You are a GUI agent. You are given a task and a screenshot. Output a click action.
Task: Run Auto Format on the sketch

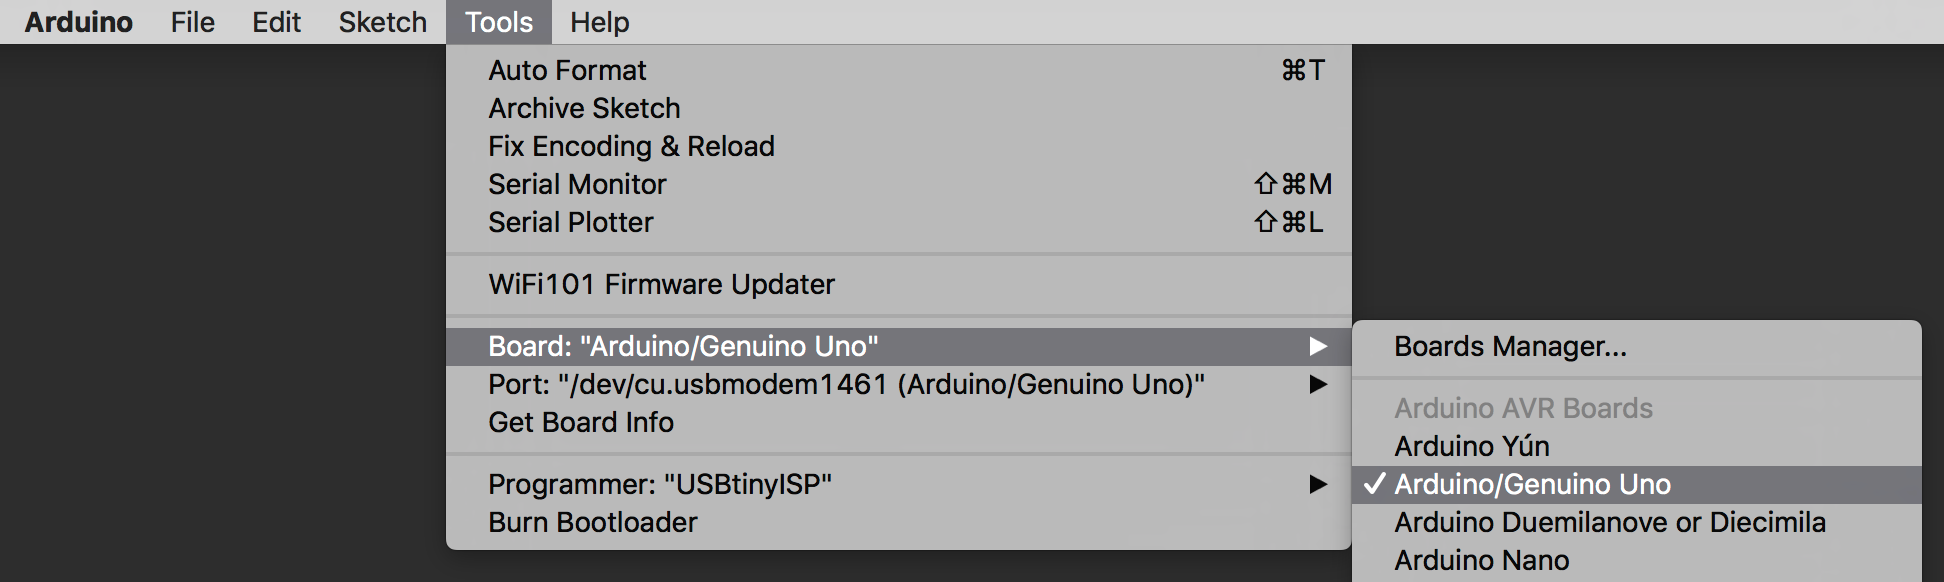(x=567, y=70)
